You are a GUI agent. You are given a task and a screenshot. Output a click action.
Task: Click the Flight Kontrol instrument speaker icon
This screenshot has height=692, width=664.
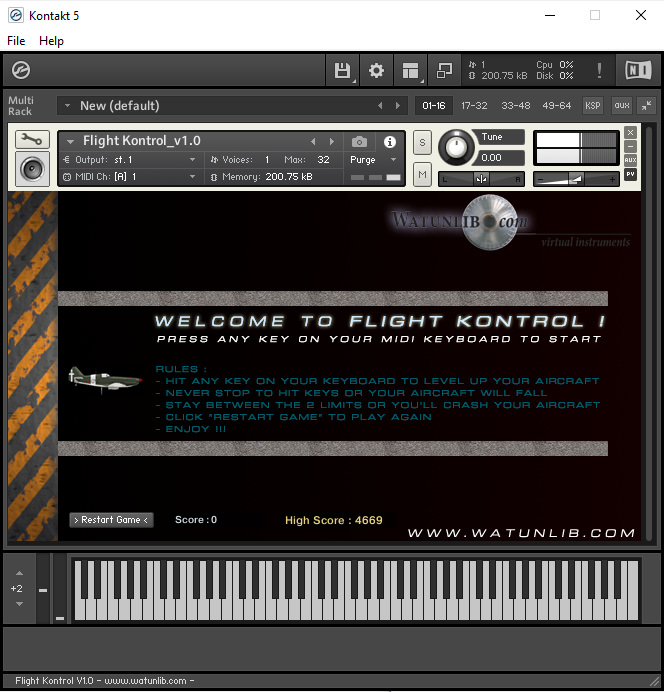[32, 169]
